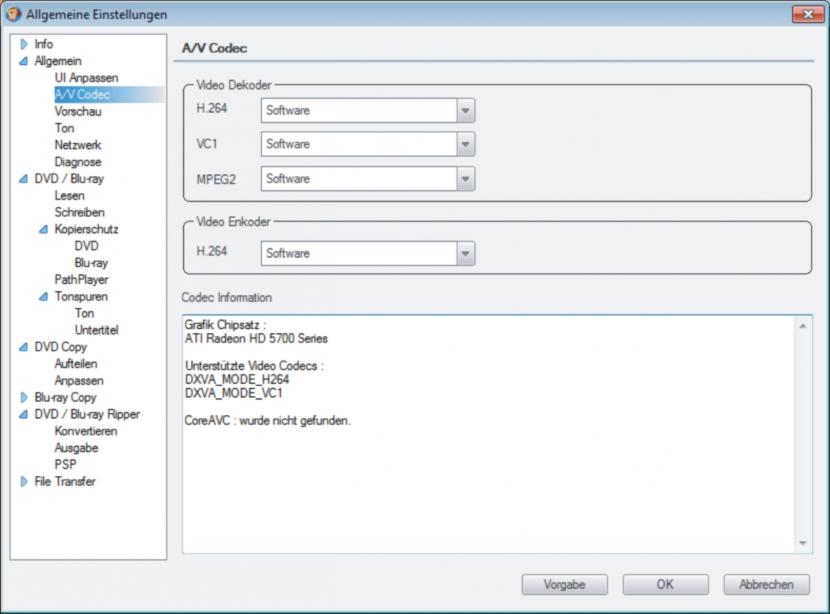Open the DVD entry under Kopierschutz
The height and width of the screenshot is (614, 830).
(x=86, y=246)
